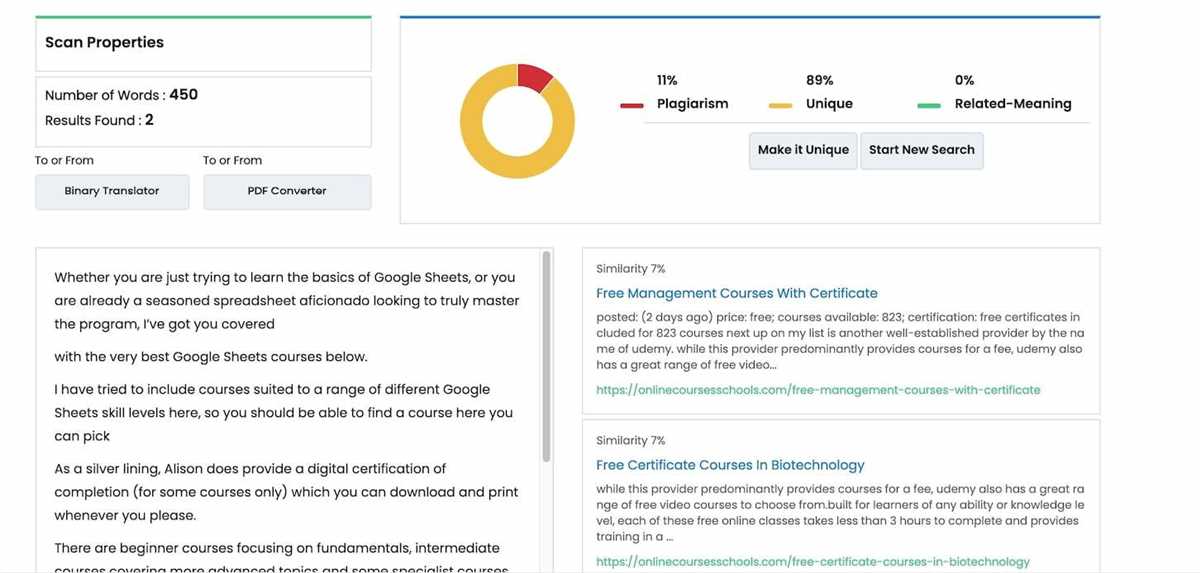The image size is (1200, 573).
Task: Click the snippet starting 'while this provider predominantly'
Action: (x=840, y=513)
